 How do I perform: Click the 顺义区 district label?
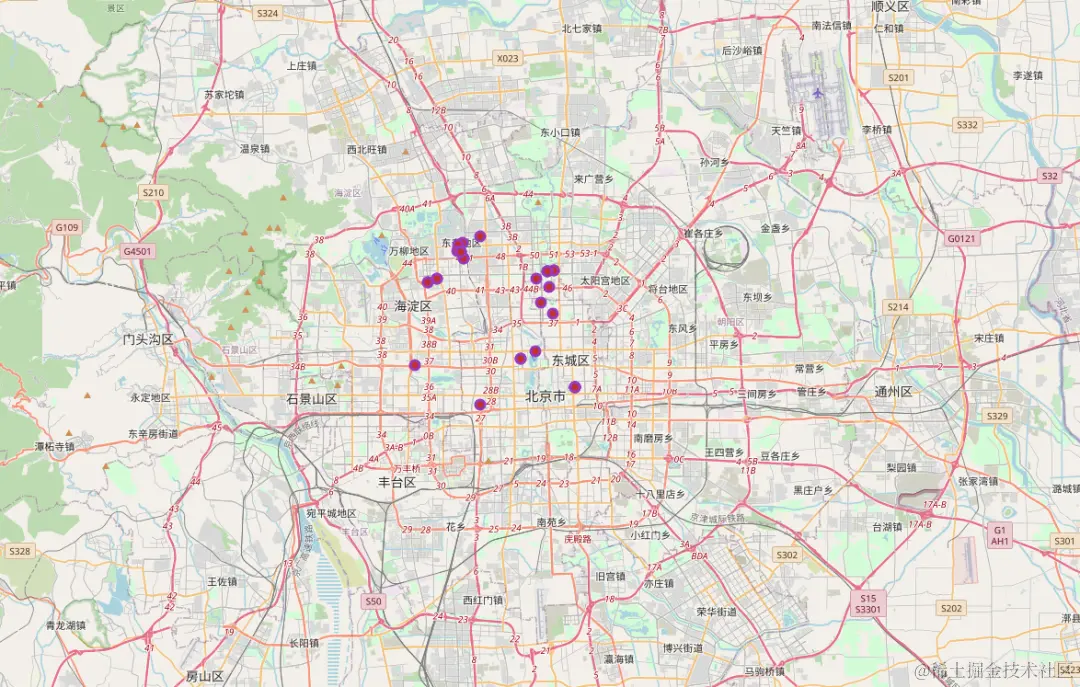891,7
